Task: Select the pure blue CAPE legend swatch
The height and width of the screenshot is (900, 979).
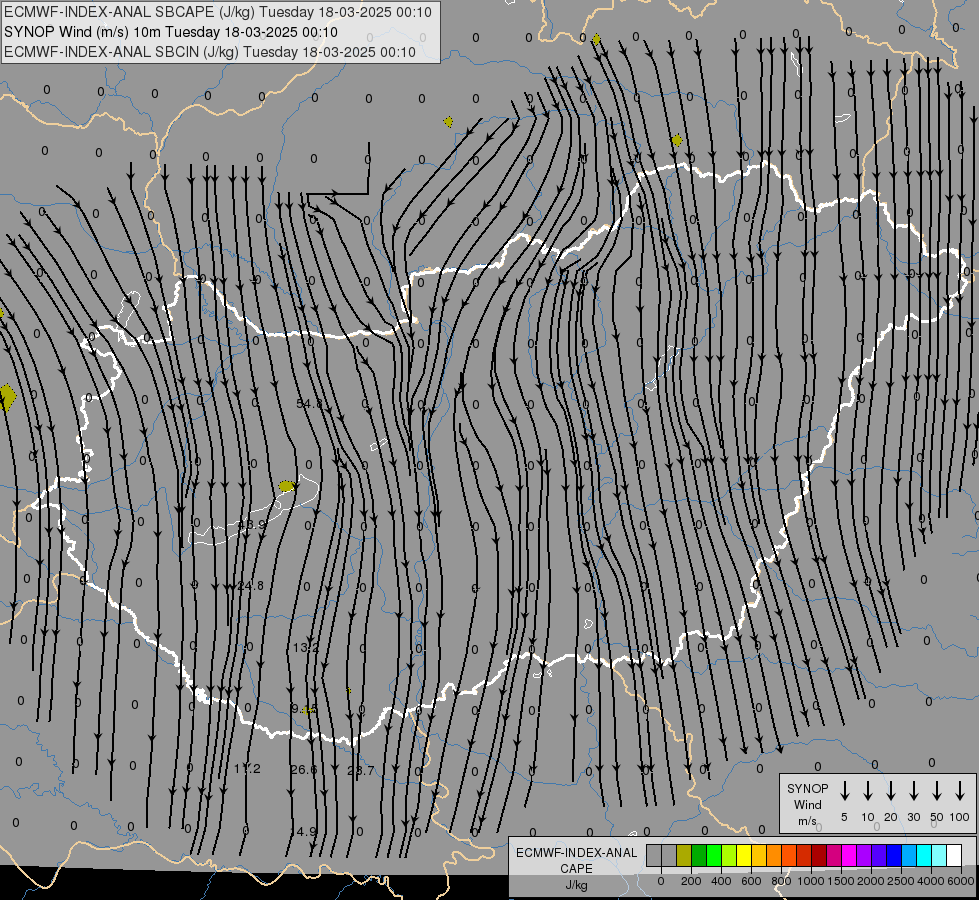Action: click(x=893, y=855)
